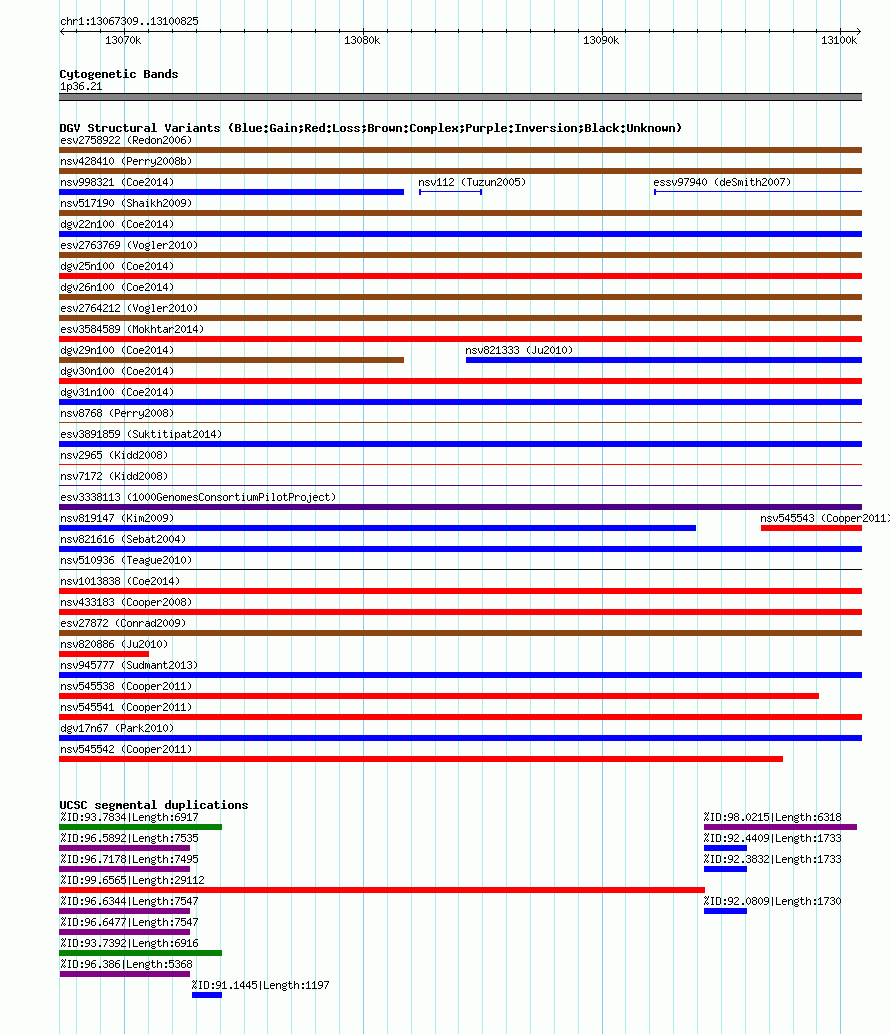Click the 13080k ruler position
This screenshot has width=890, height=1034.
tap(362, 40)
